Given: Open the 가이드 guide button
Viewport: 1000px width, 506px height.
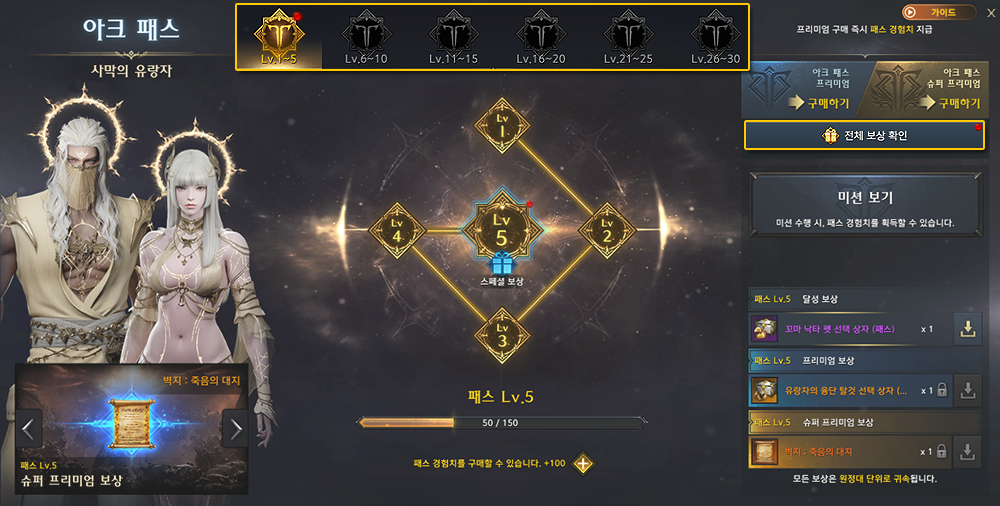Looking at the screenshot, I should [939, 12].
